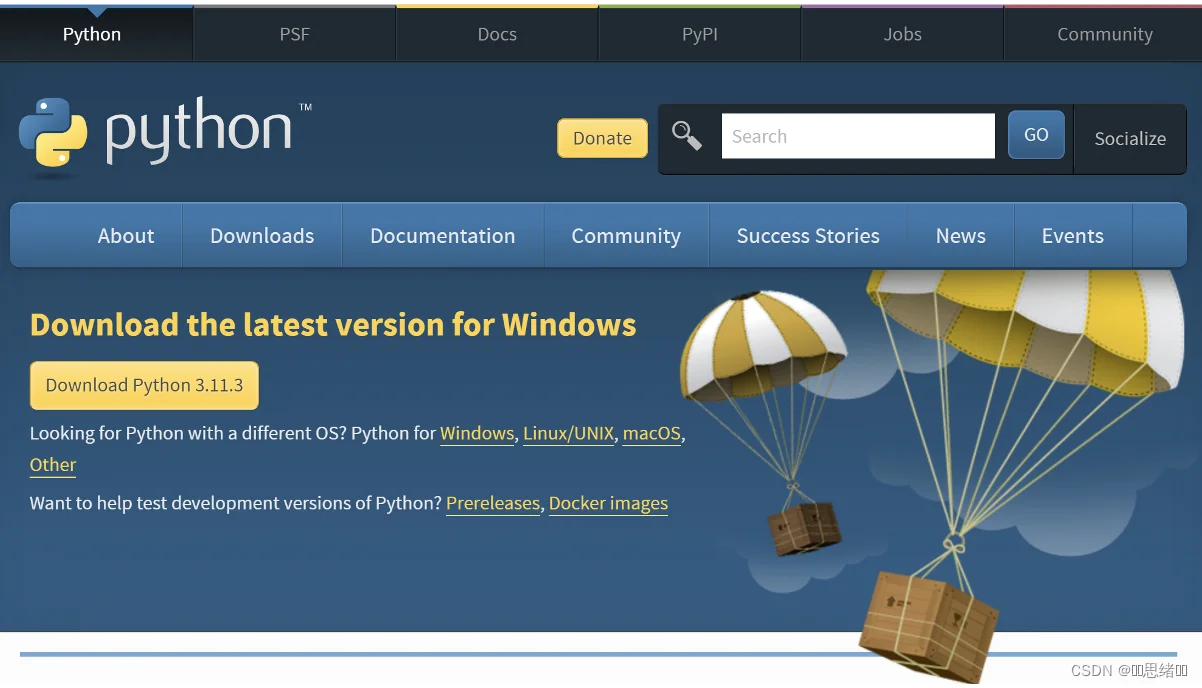The height and width of the screenshot is (688, 1202).
Task: Open the Linux/UNIX link
Action: point(568,433)
